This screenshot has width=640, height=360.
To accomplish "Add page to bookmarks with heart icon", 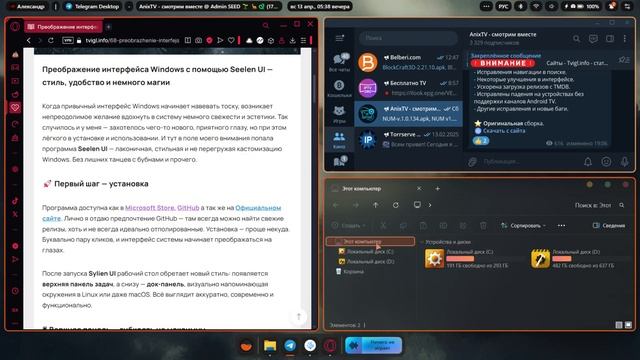I will pyautogui.click(x=231, y=40).
